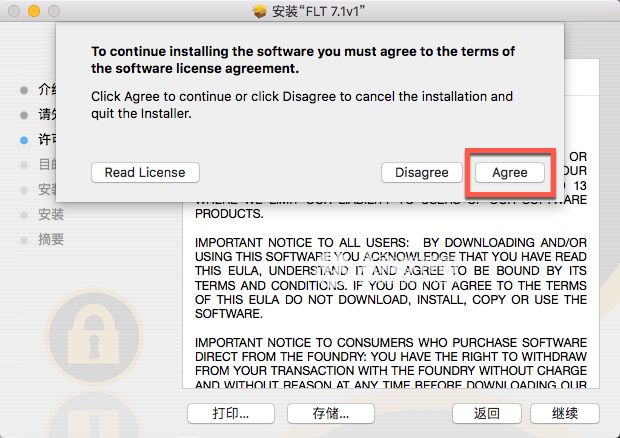
Task: Click the installer title text FLT 7.1v1
Action: coord(318,11)
